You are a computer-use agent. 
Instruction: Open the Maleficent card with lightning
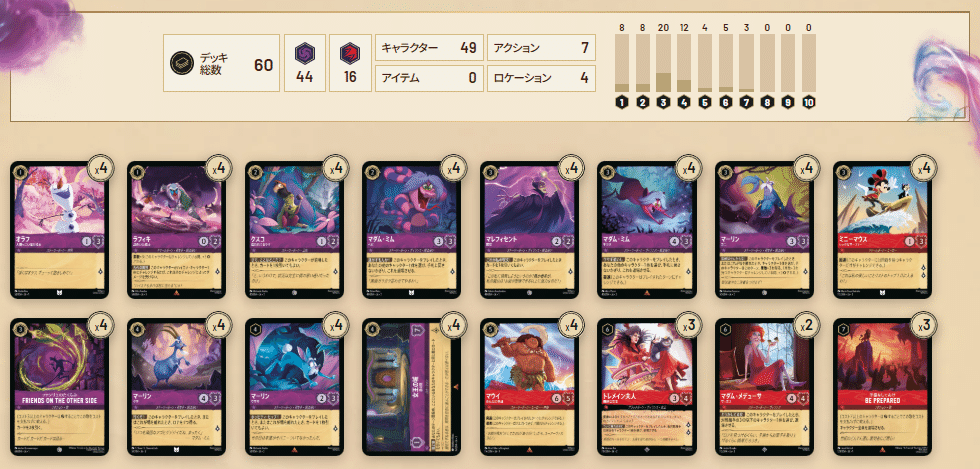[x=529, y=229]
